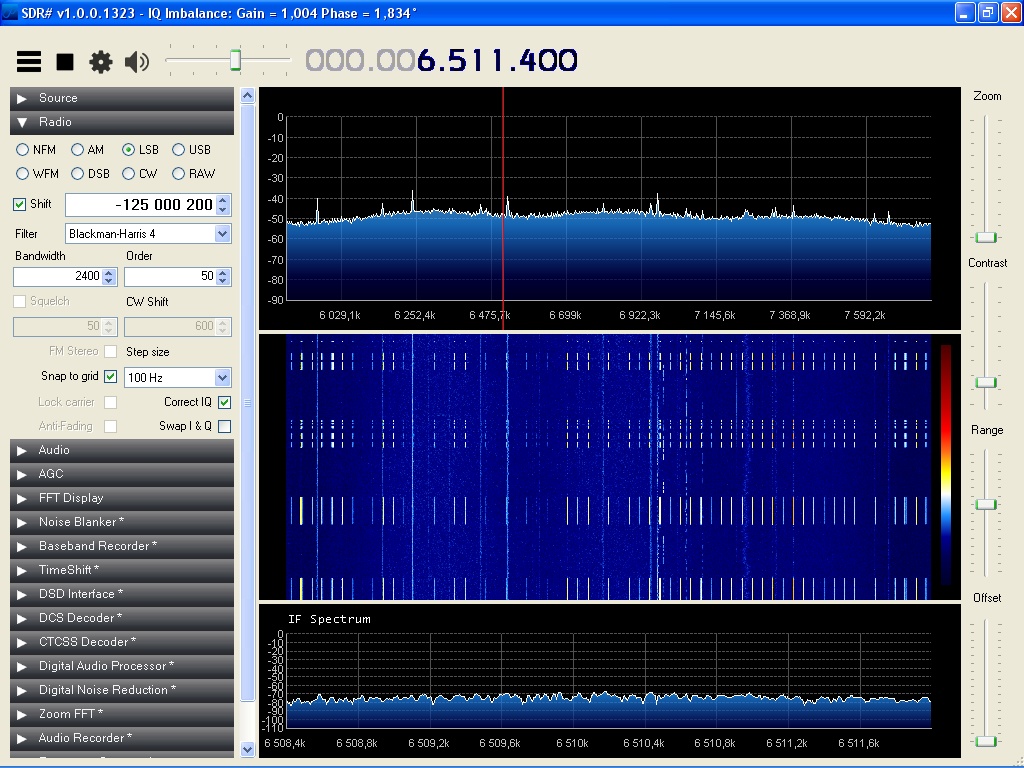The image size is (1024, 768).
Task: Click the 6 510k label on IF Spectrum axis
Action: 572,743
